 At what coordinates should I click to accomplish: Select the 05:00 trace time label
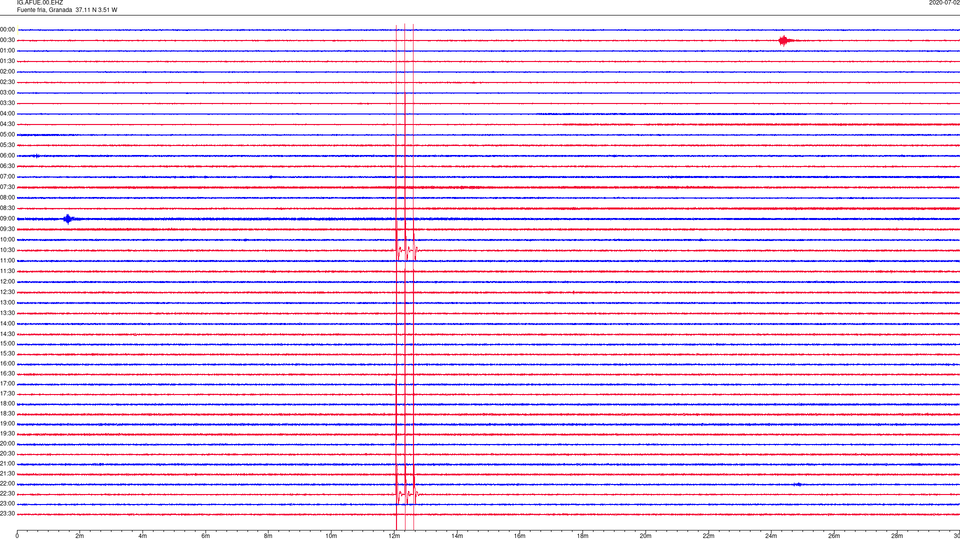pos(7,135)
